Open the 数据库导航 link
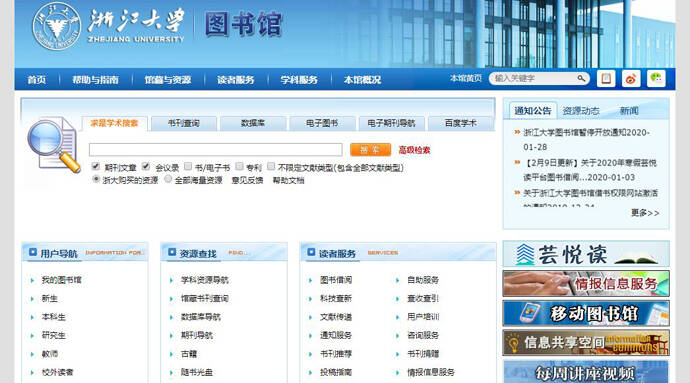Screen dimensions: 690x383 pyautogui.click(x=201, y=317)
